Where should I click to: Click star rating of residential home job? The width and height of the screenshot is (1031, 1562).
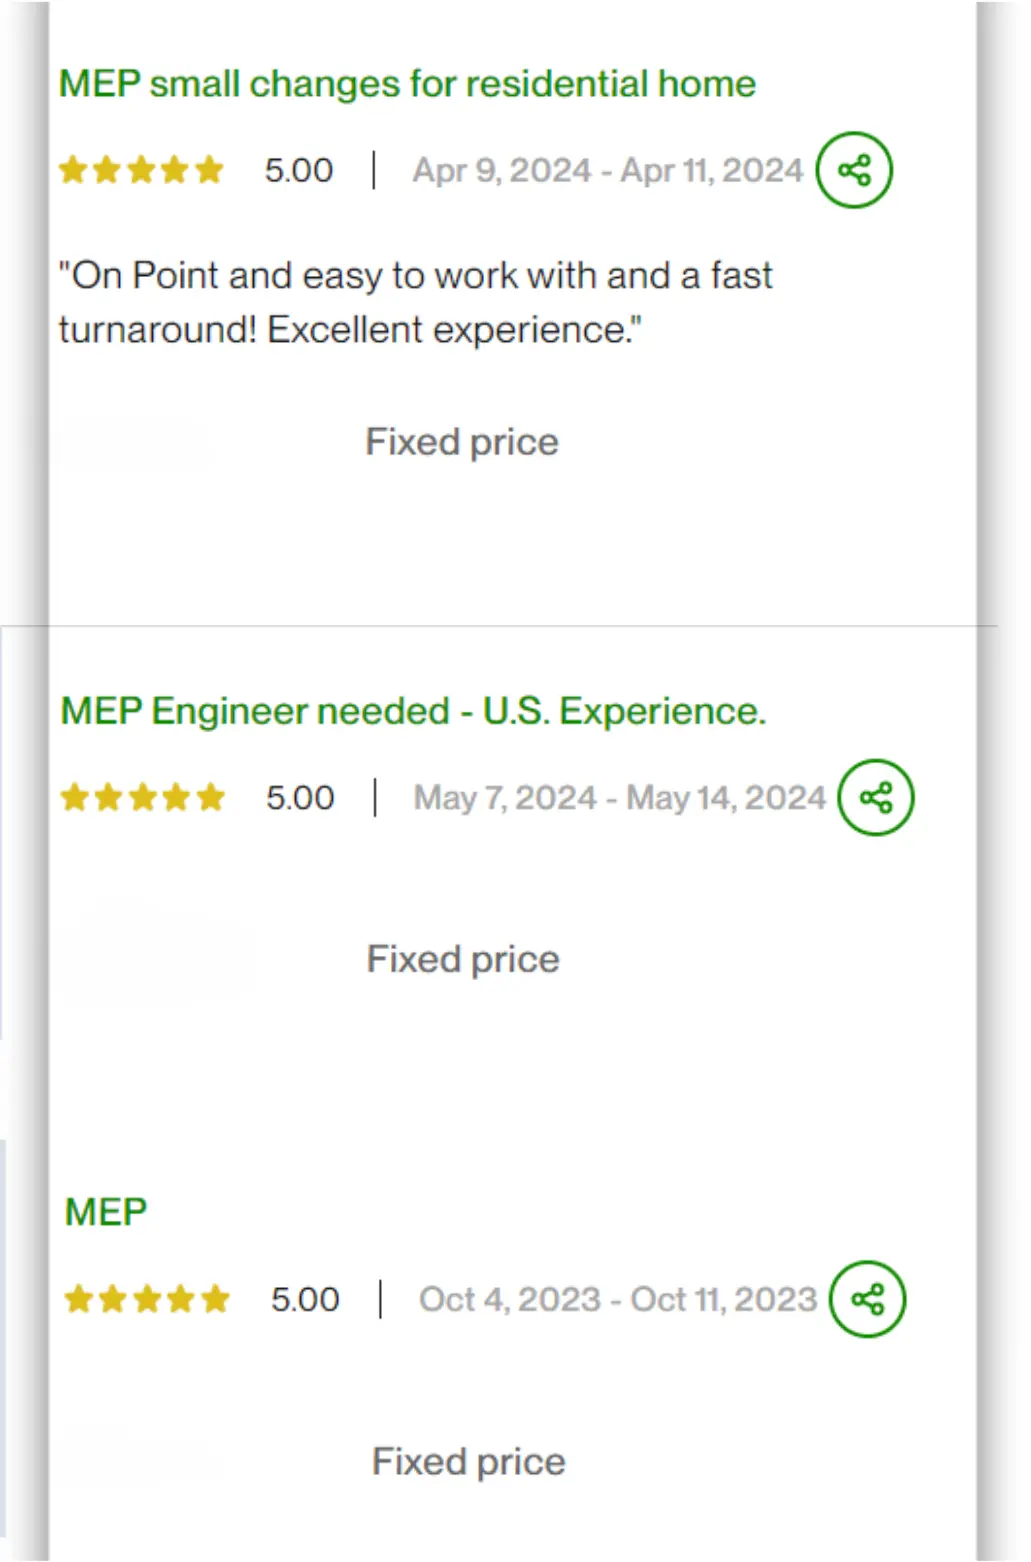[x=141, y=170]
